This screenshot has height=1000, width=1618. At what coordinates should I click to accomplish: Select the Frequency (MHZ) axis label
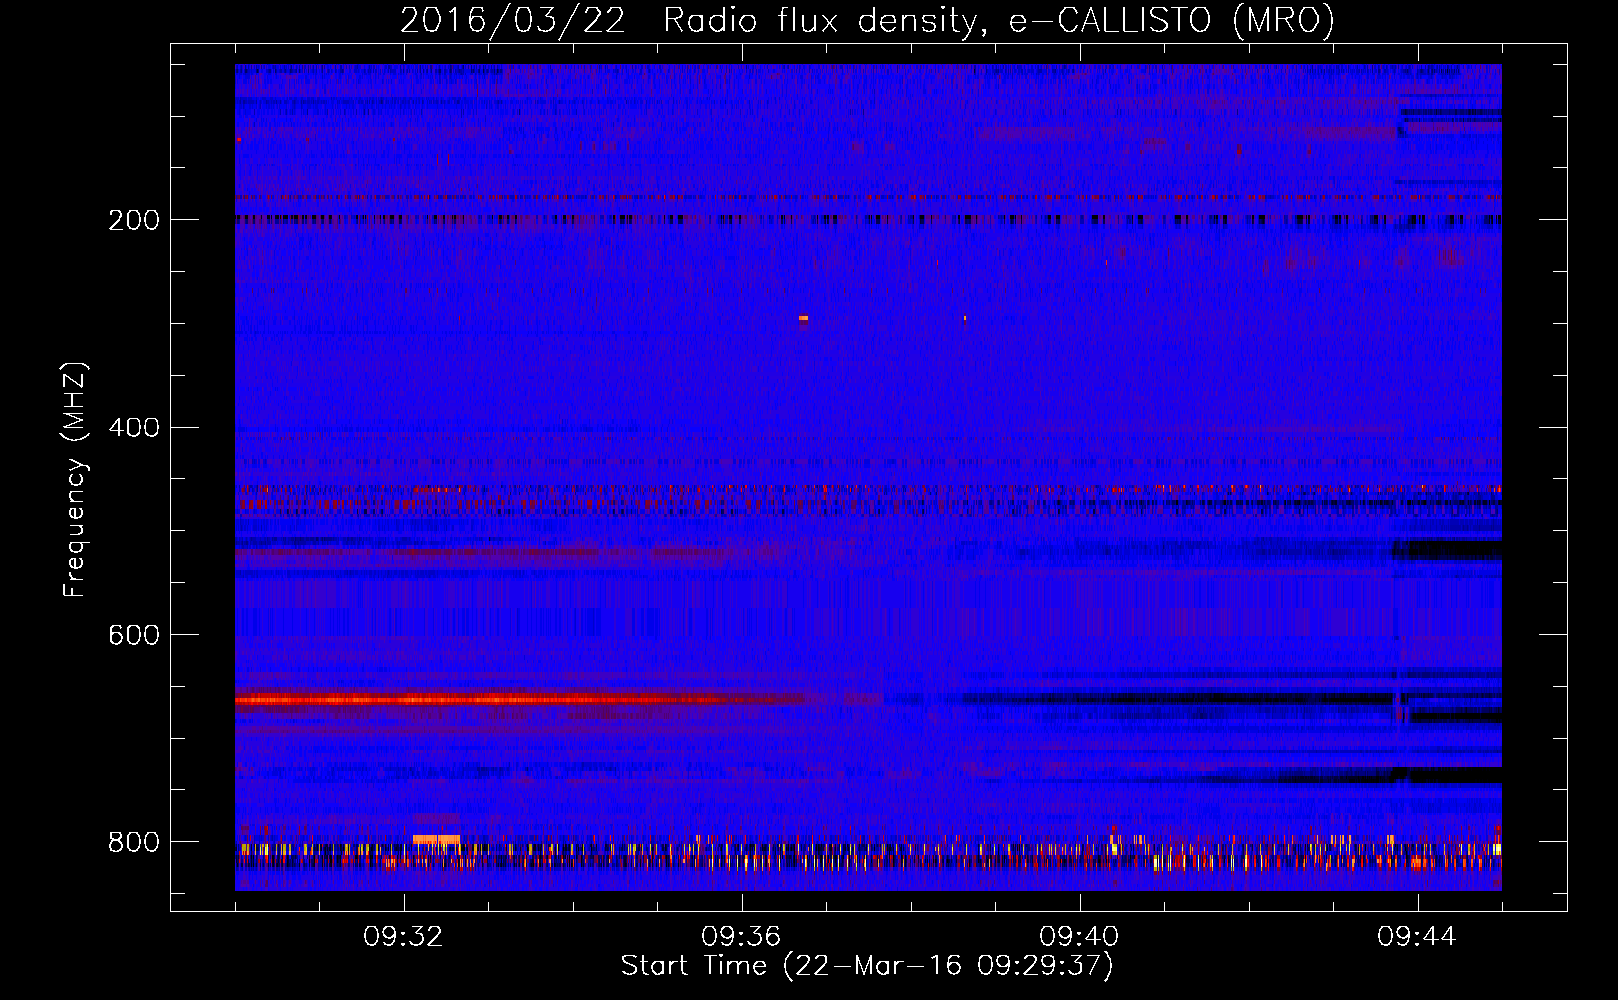point(75,480)
